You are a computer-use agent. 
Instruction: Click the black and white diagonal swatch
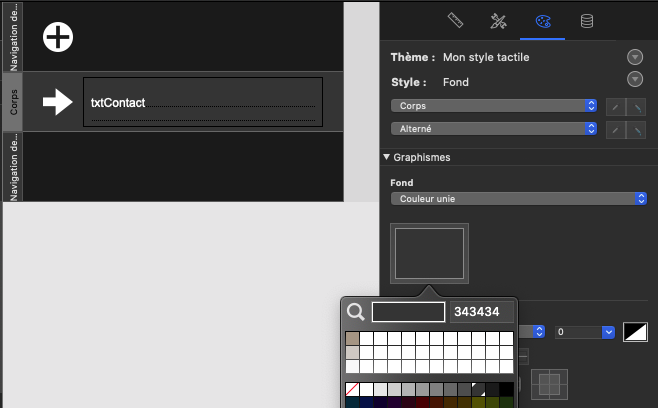coord(634,331)
